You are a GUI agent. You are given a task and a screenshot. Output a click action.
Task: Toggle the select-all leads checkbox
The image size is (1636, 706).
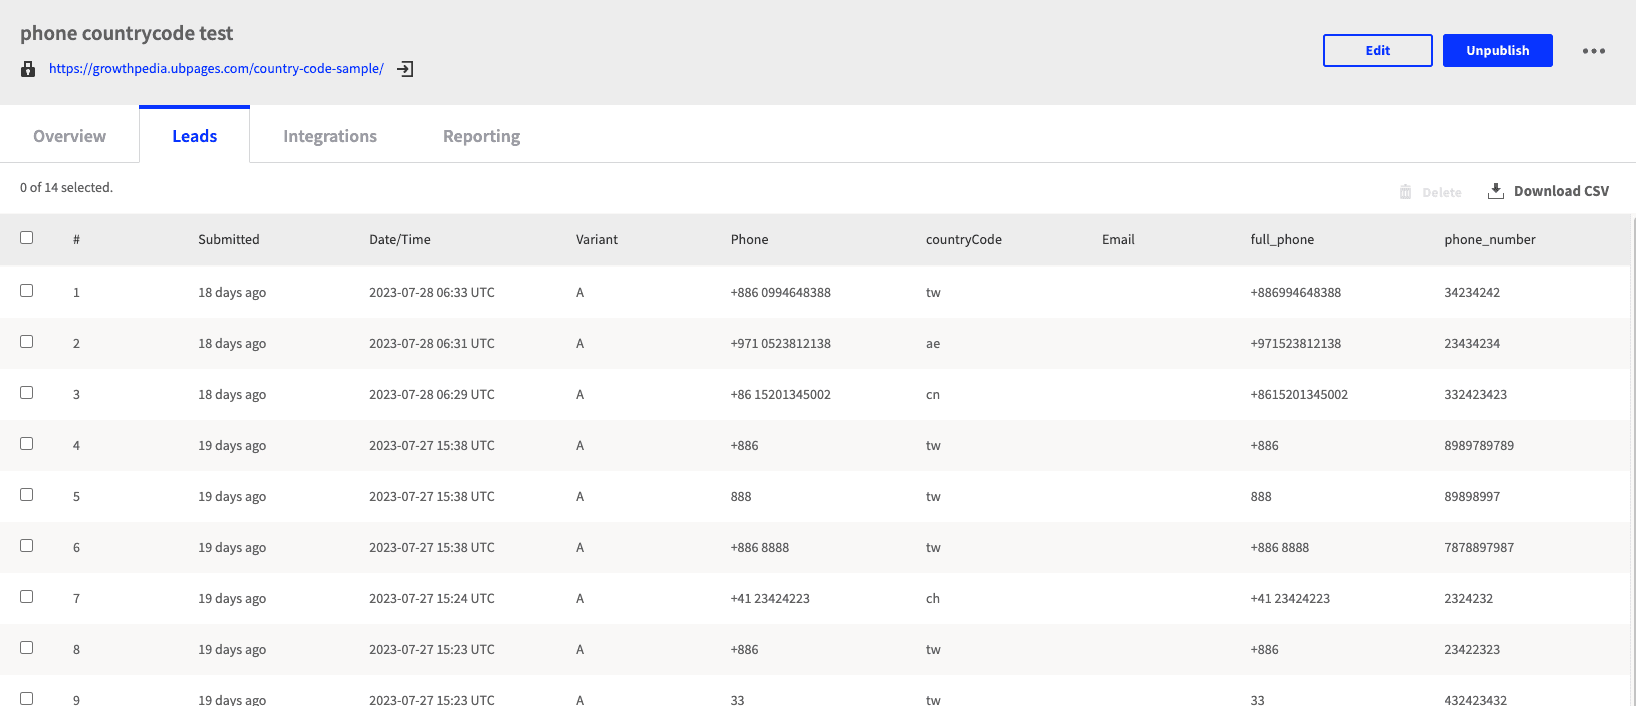27,238
